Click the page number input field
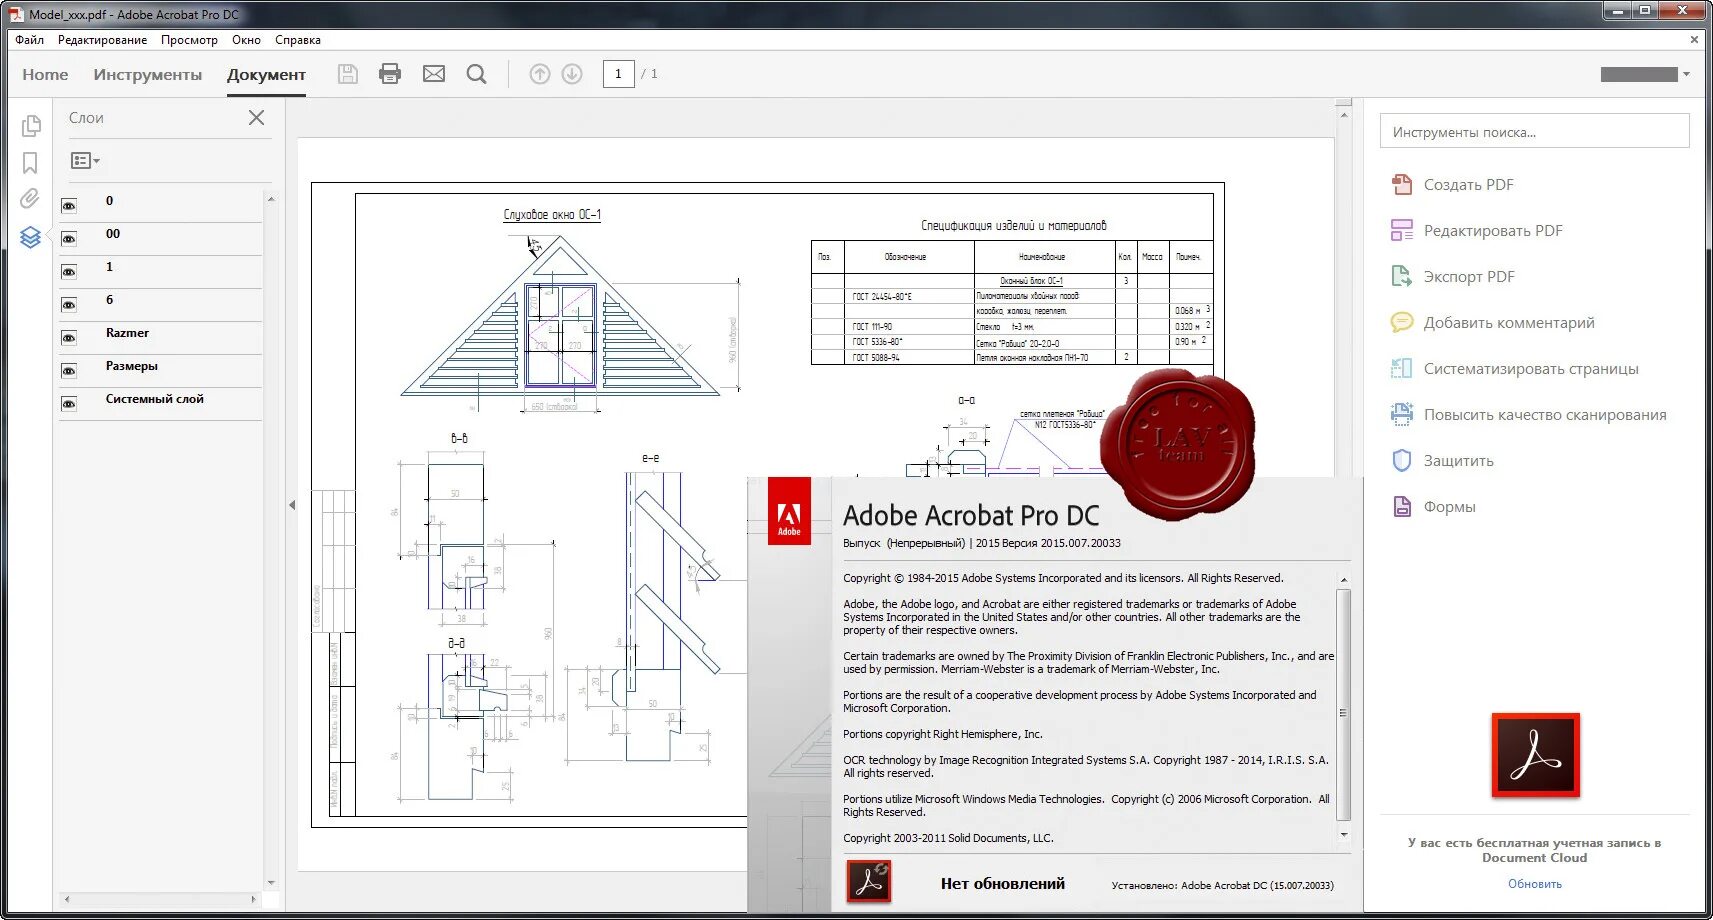The width and height of the screenshot is (1713, 920). pyautogui.click(x=618, y=74)
